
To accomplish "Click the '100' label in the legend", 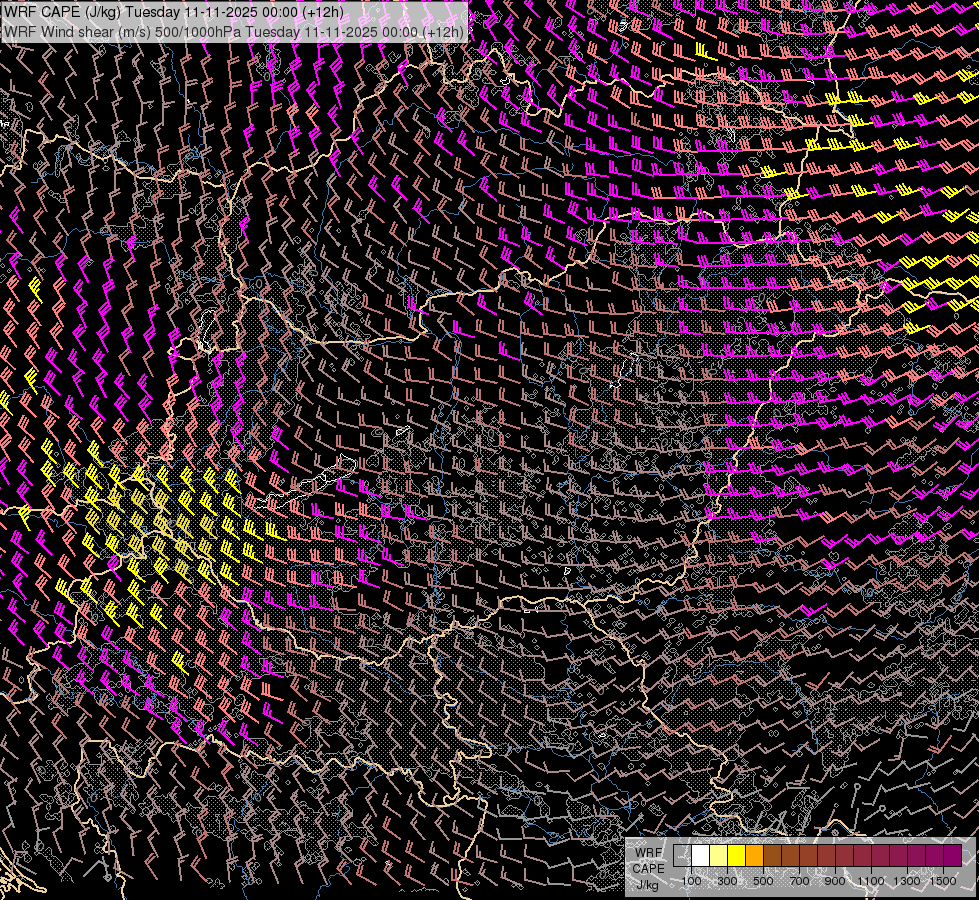I will pos(691,881).
